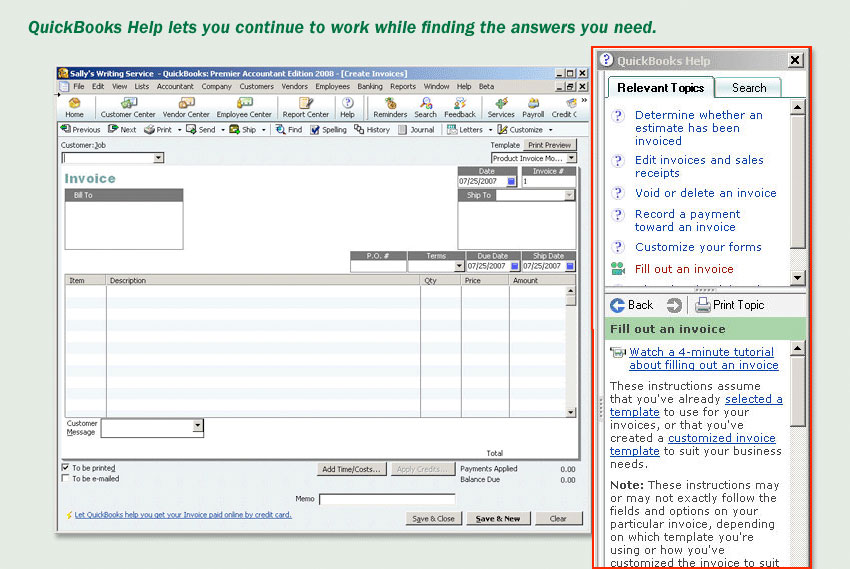The width and height of the screenshot is (850, 569).
Task: Click the Spelling check icon
Action: pos(328,130)
